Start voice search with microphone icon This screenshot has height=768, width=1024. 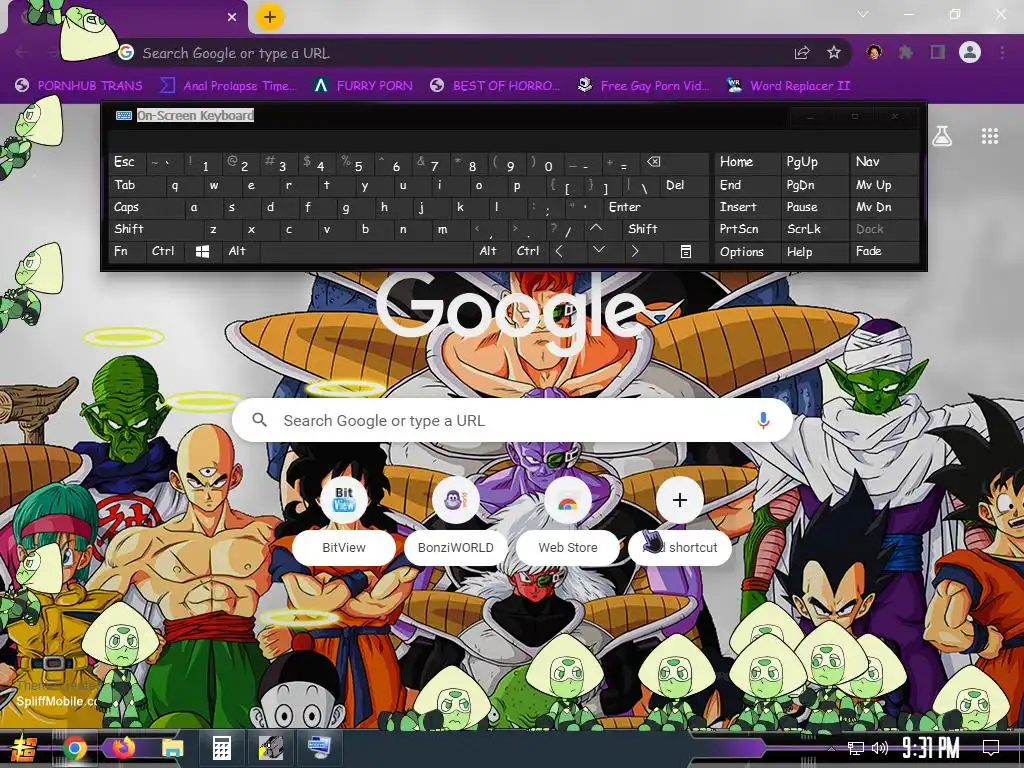click(x=763, y=421)
